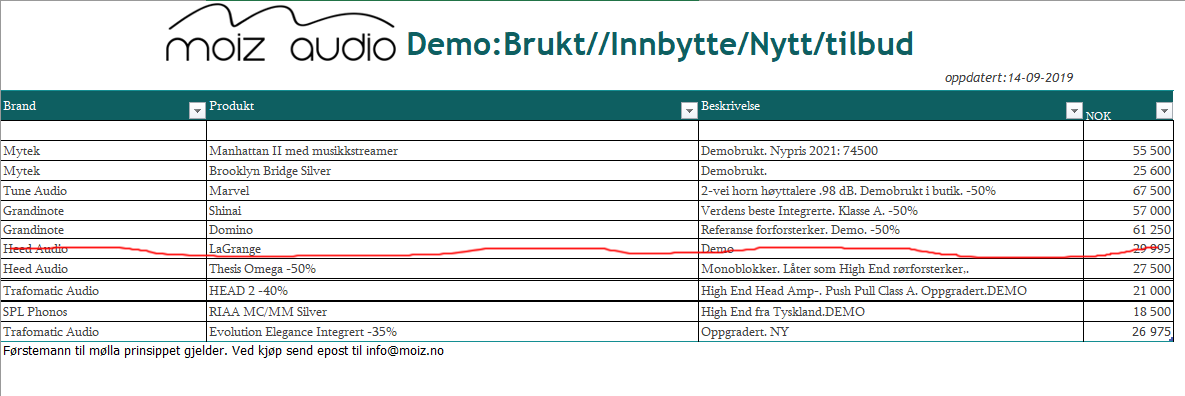Select HEAD 2 -40% cell
This screenshot has height=396, width=1185.
(452, 291)
